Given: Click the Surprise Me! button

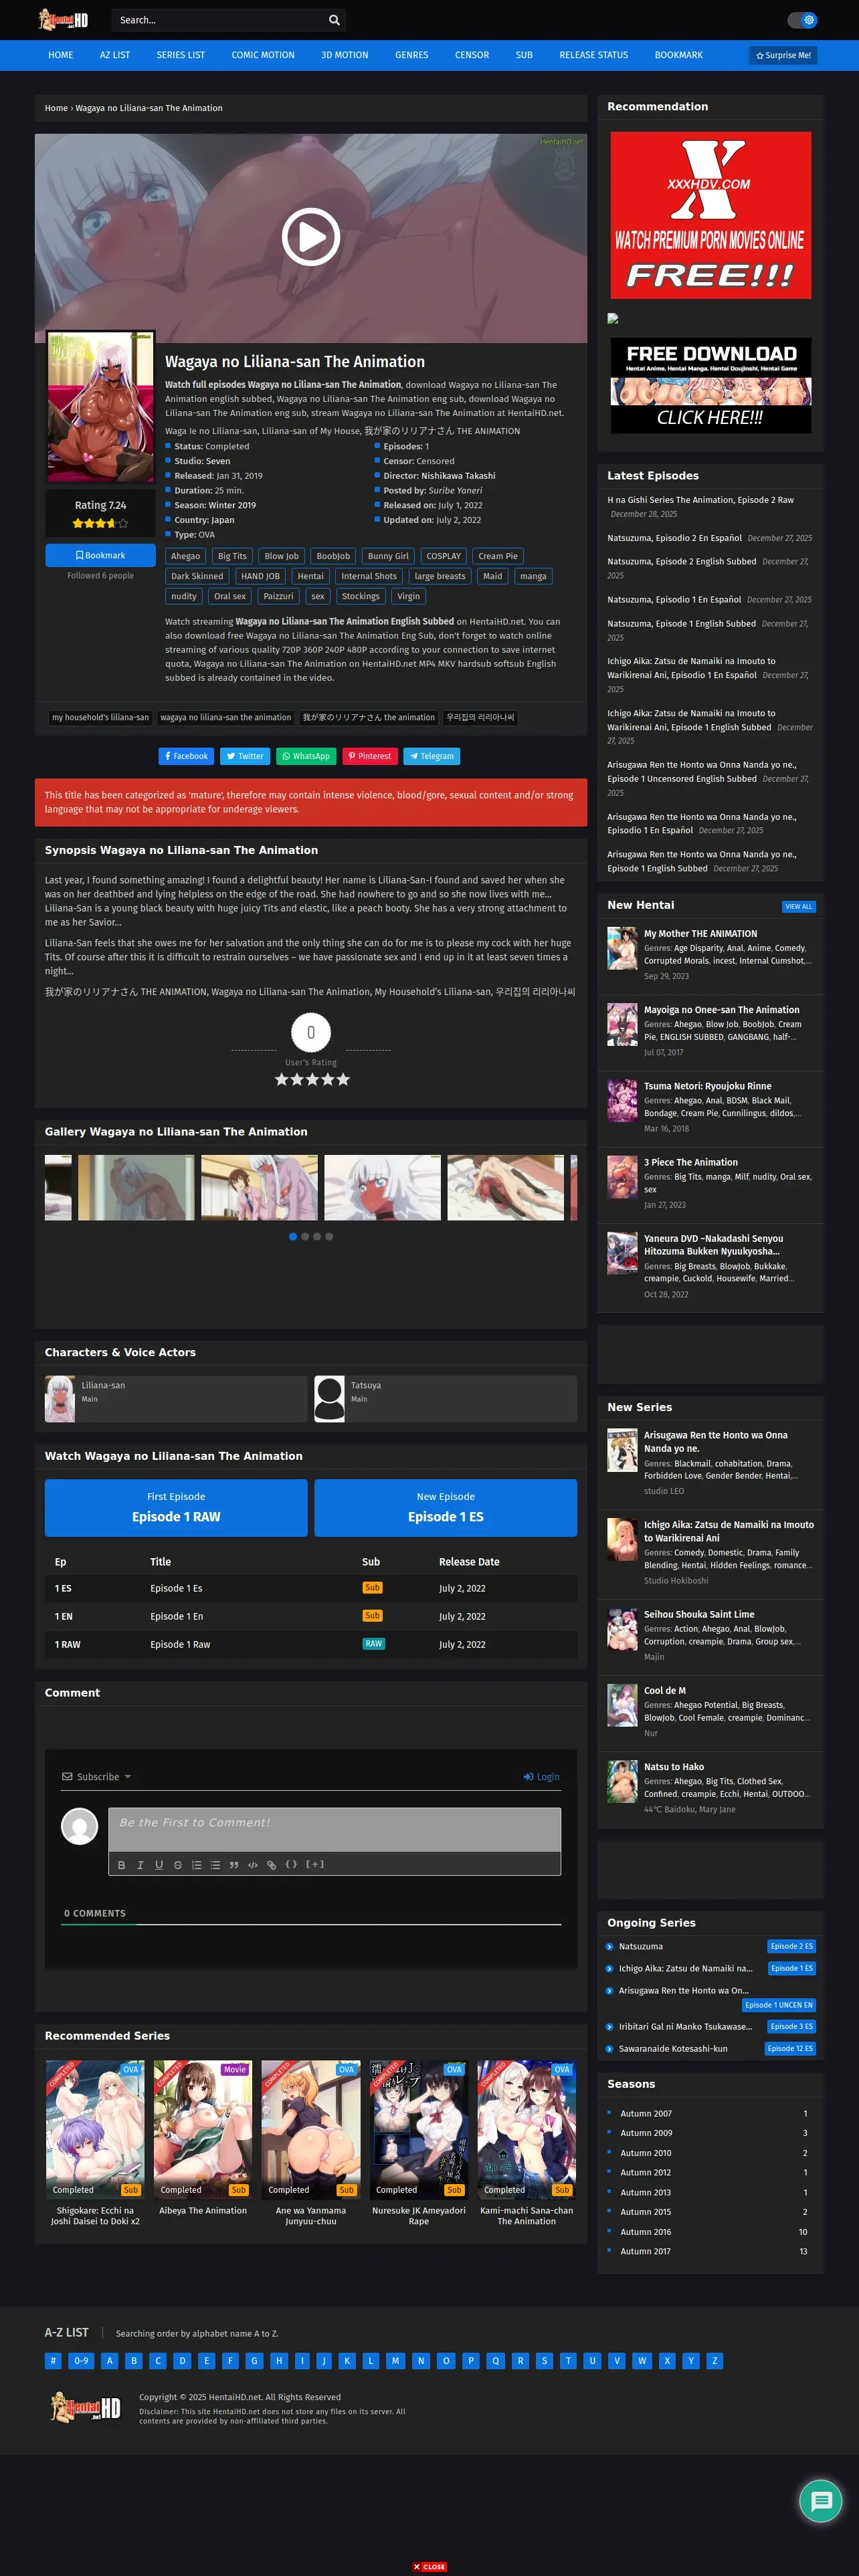Looking at the screenshot, I should pos(783,55).
